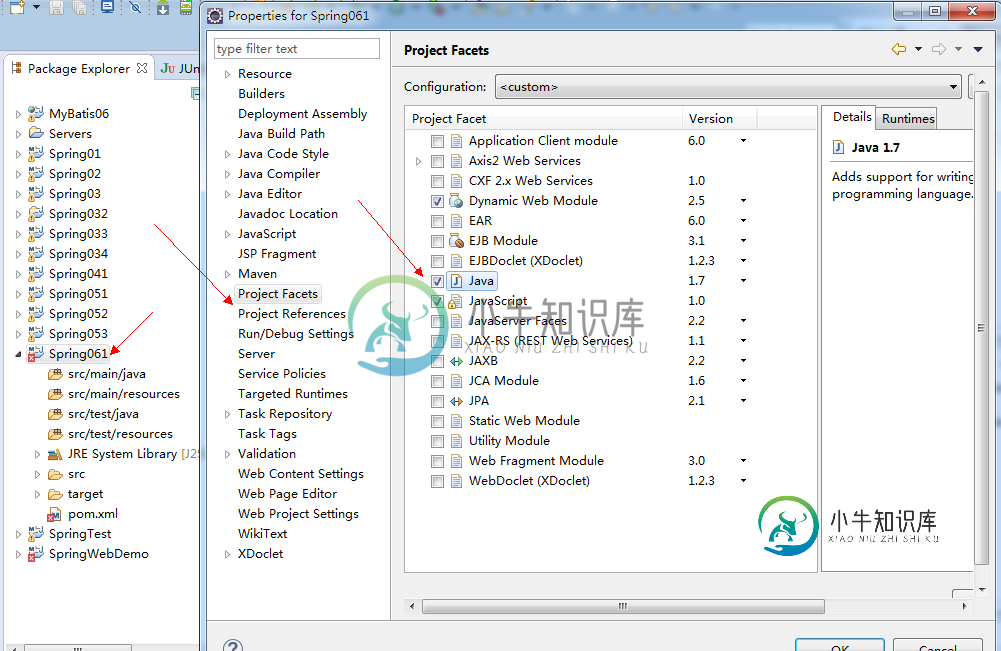Click the JPA facet icon
The height and width of the screenshot is (651, 1001).
coord(456,401)
